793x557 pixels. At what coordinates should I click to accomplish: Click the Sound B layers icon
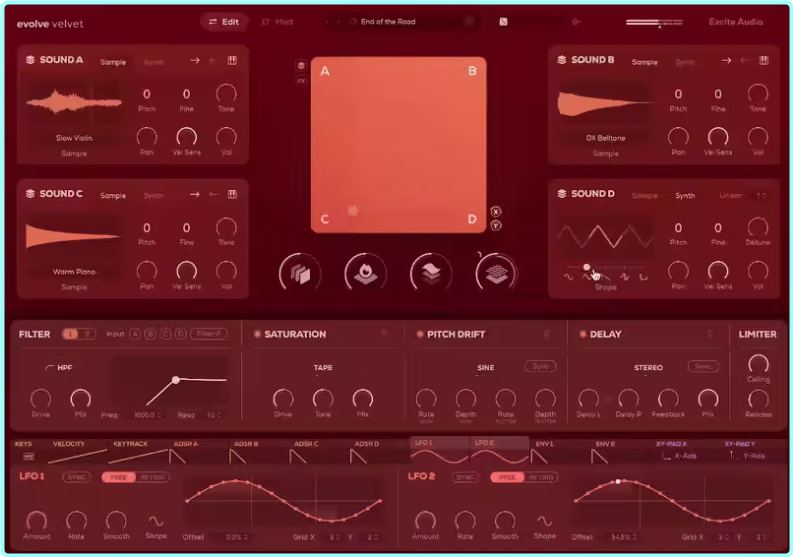point(562,60)
